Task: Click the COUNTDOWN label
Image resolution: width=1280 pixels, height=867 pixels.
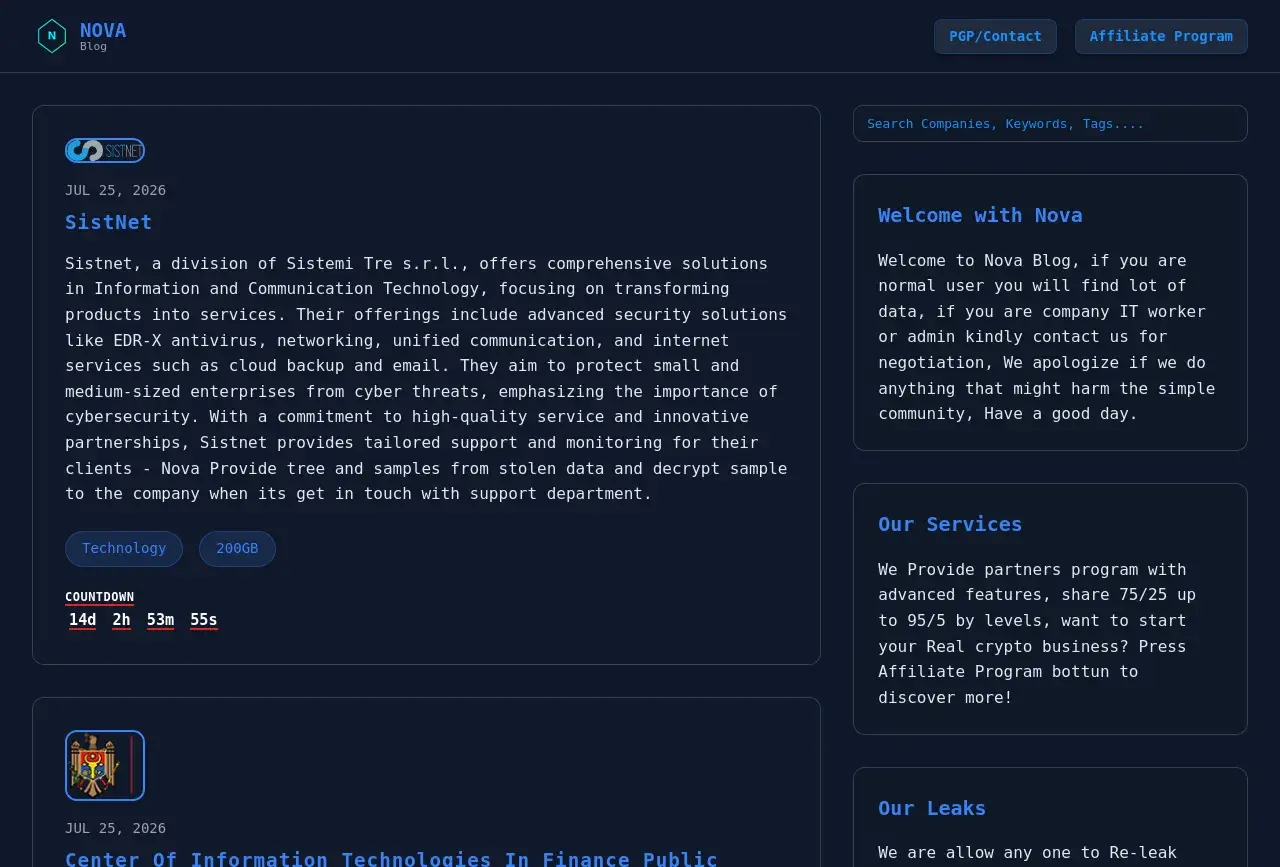Action: click(x=100, y=597)
